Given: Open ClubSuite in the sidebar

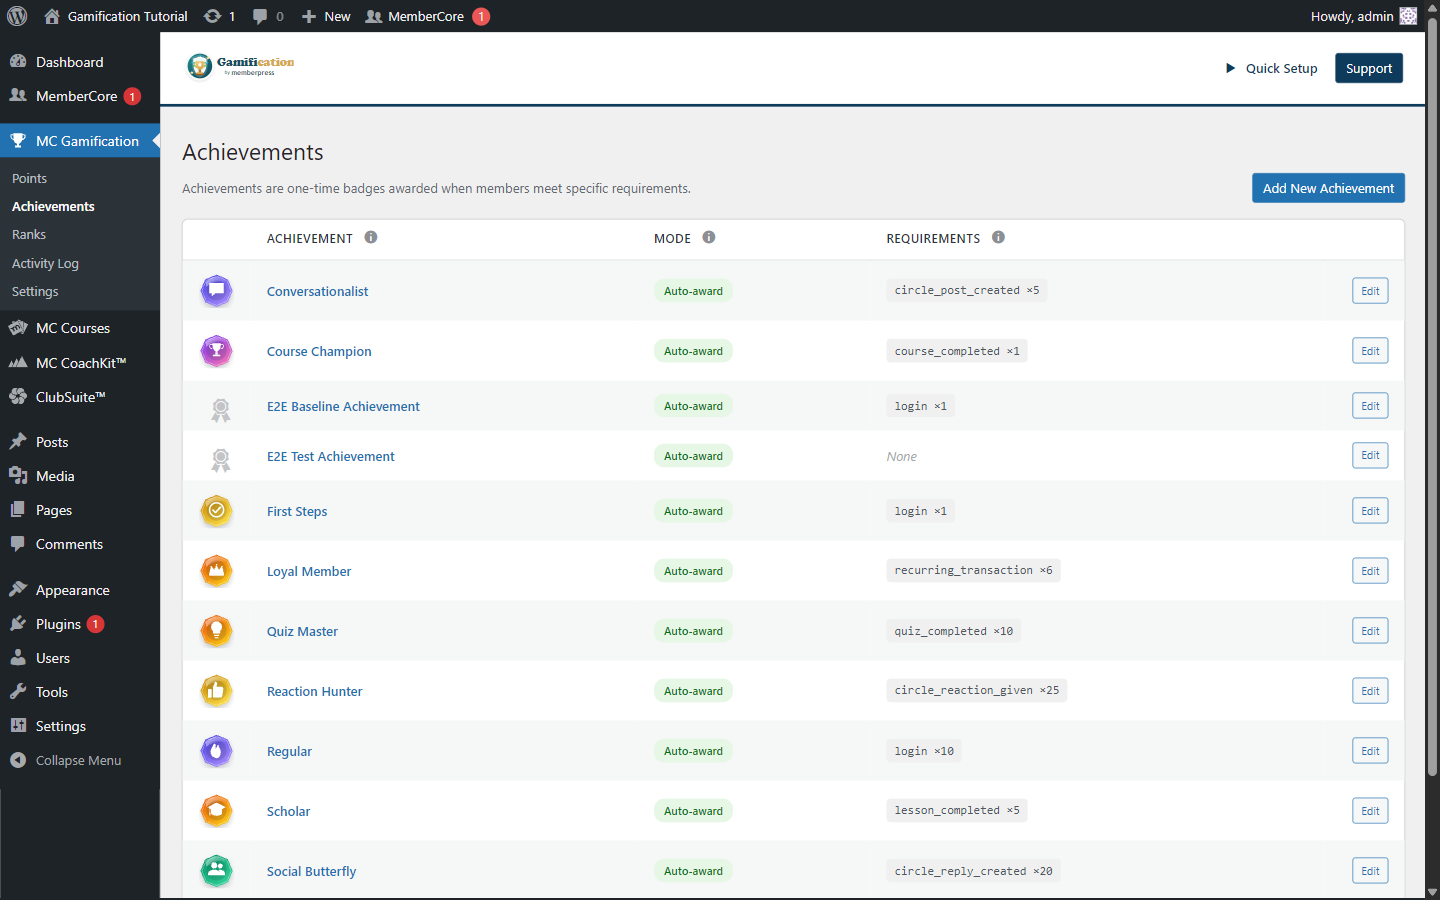Looking at the screenshot, I should tap(80, 396).
